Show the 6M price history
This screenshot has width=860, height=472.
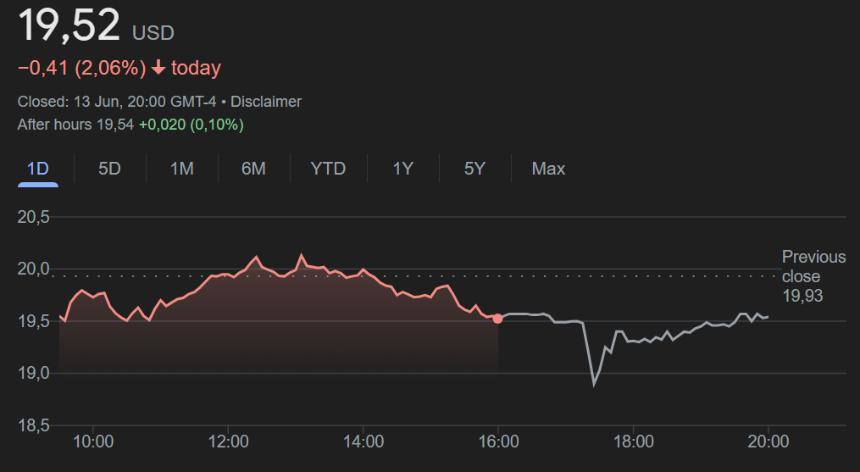253,168
